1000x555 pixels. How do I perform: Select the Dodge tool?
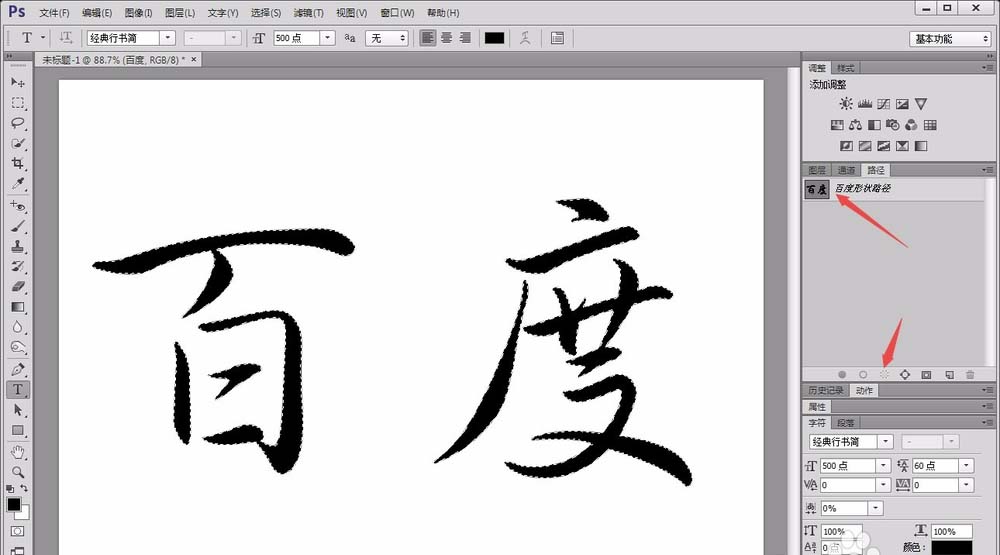(18, 348)
